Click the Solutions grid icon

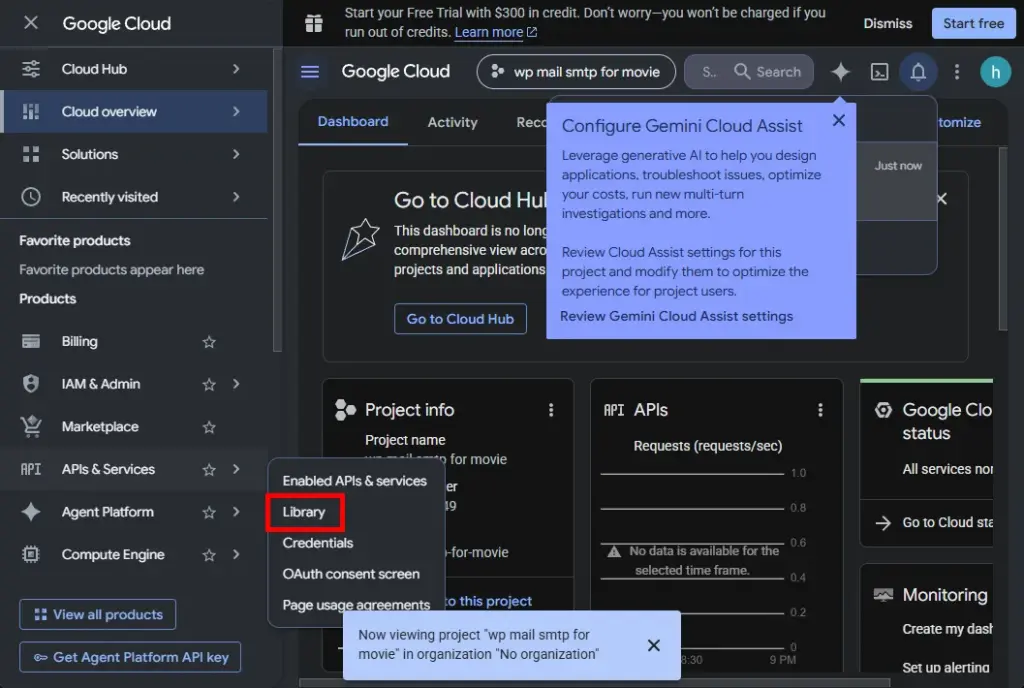coord(31,154)
